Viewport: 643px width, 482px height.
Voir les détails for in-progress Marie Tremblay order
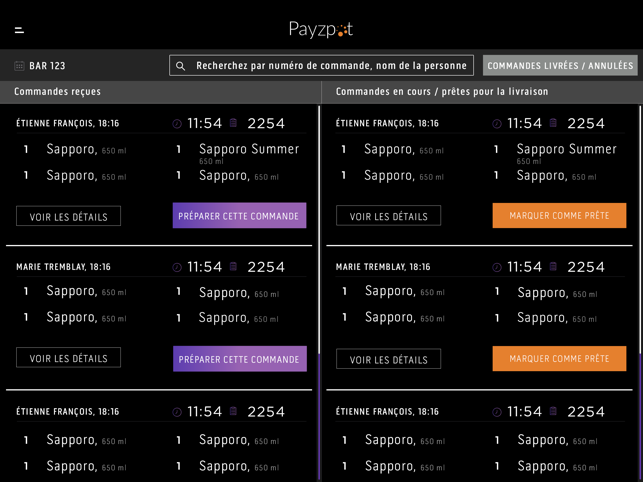click(388, 359)
